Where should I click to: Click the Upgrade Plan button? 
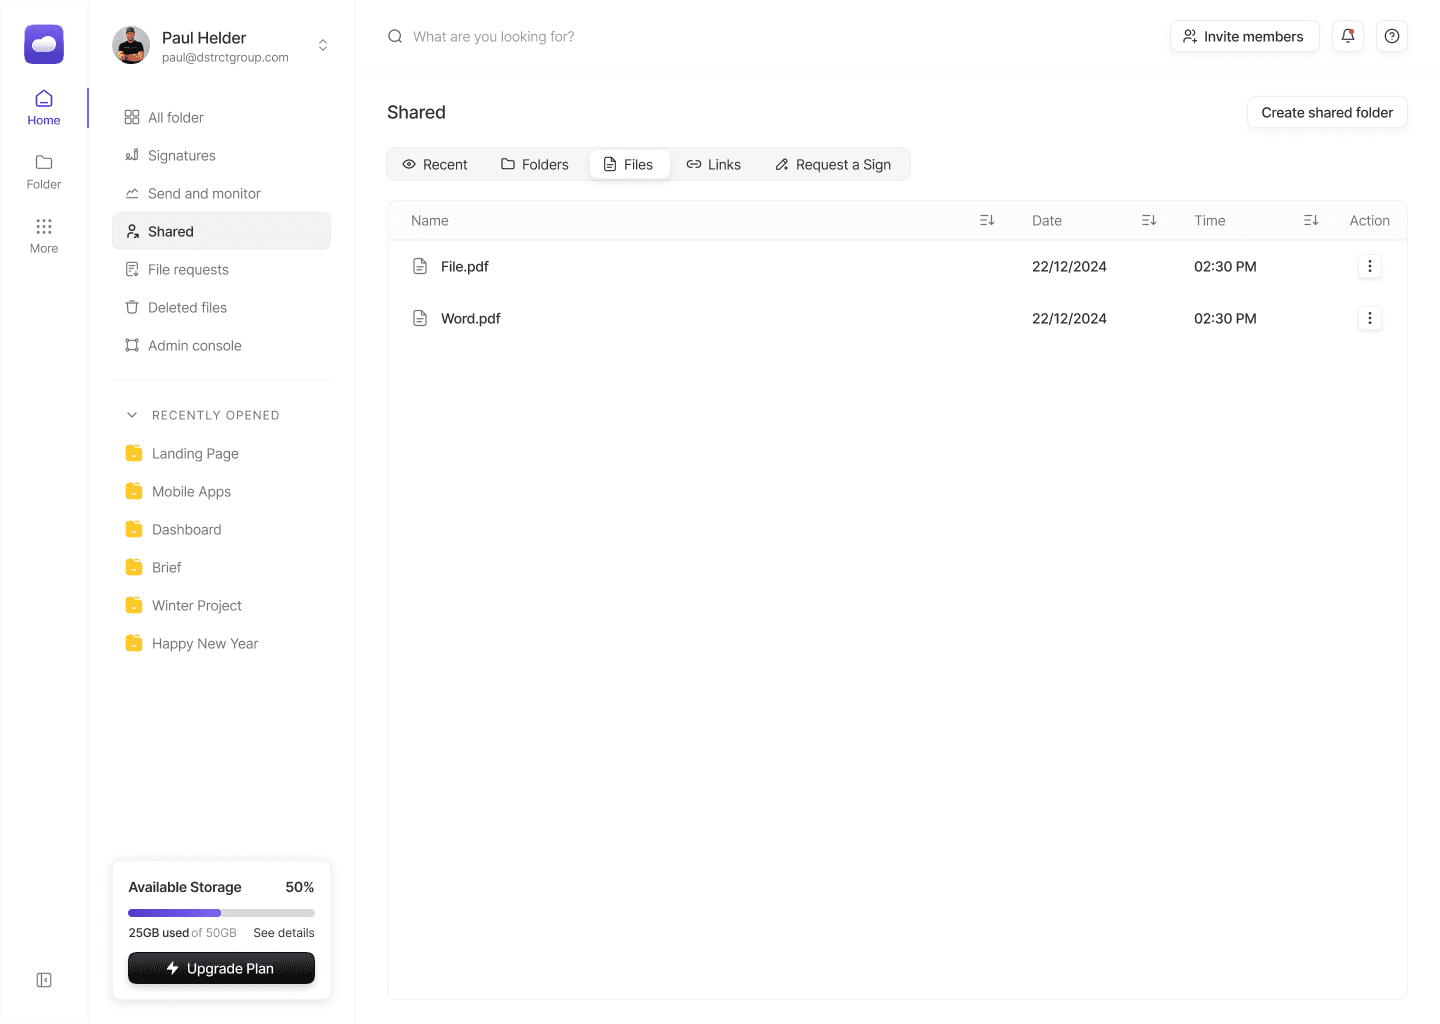(x=221, y=968)
